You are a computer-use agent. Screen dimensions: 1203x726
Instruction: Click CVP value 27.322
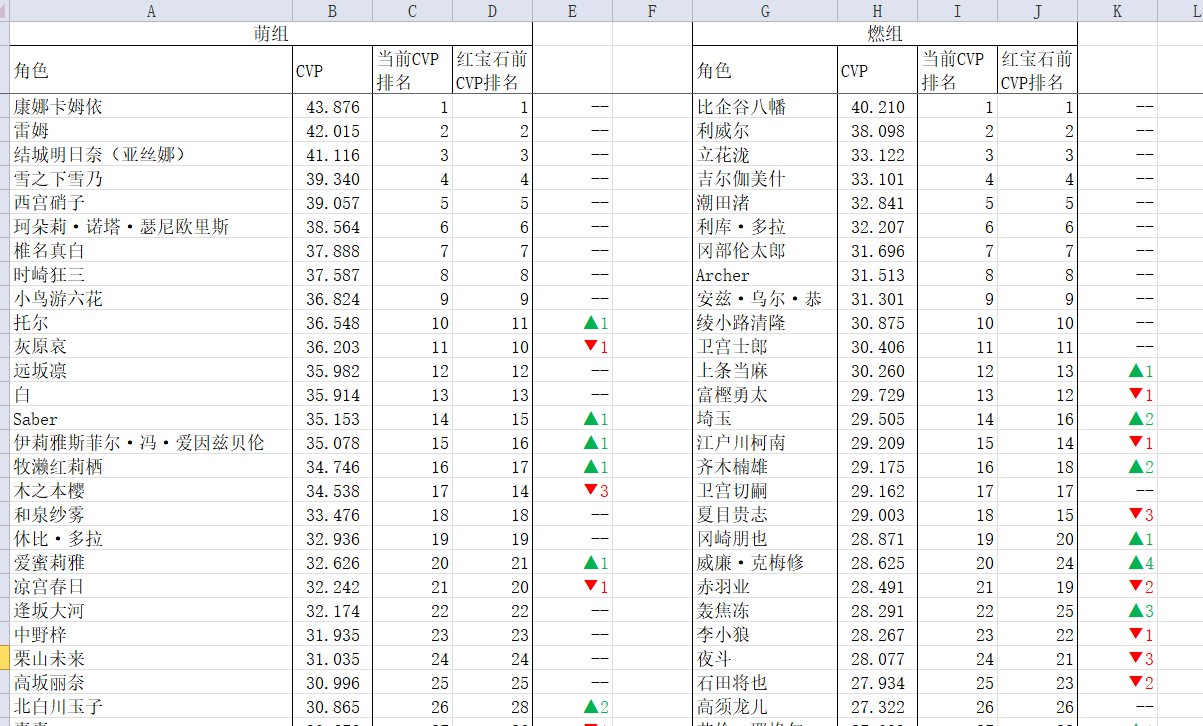click(877, 706)
